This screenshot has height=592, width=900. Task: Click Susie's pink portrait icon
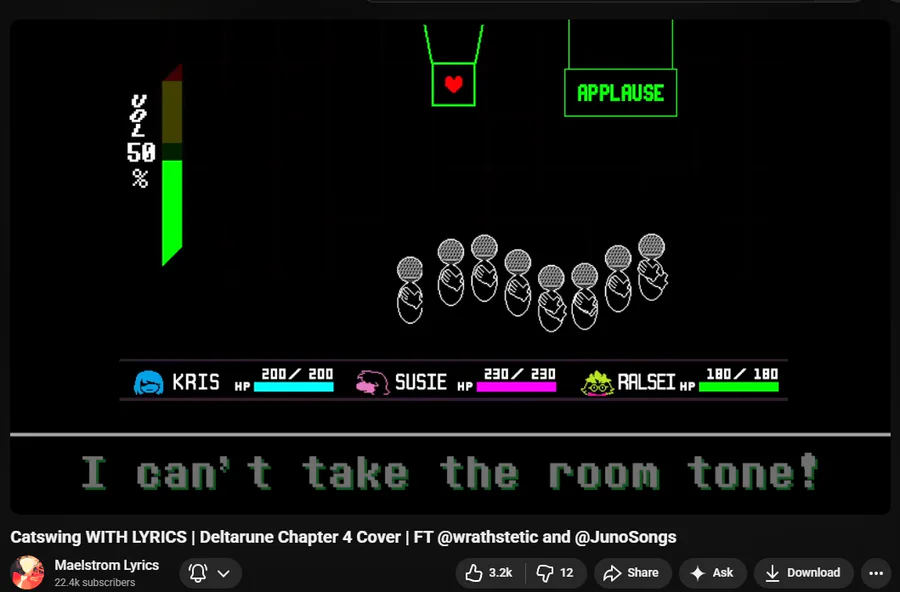tap(373, 382)
